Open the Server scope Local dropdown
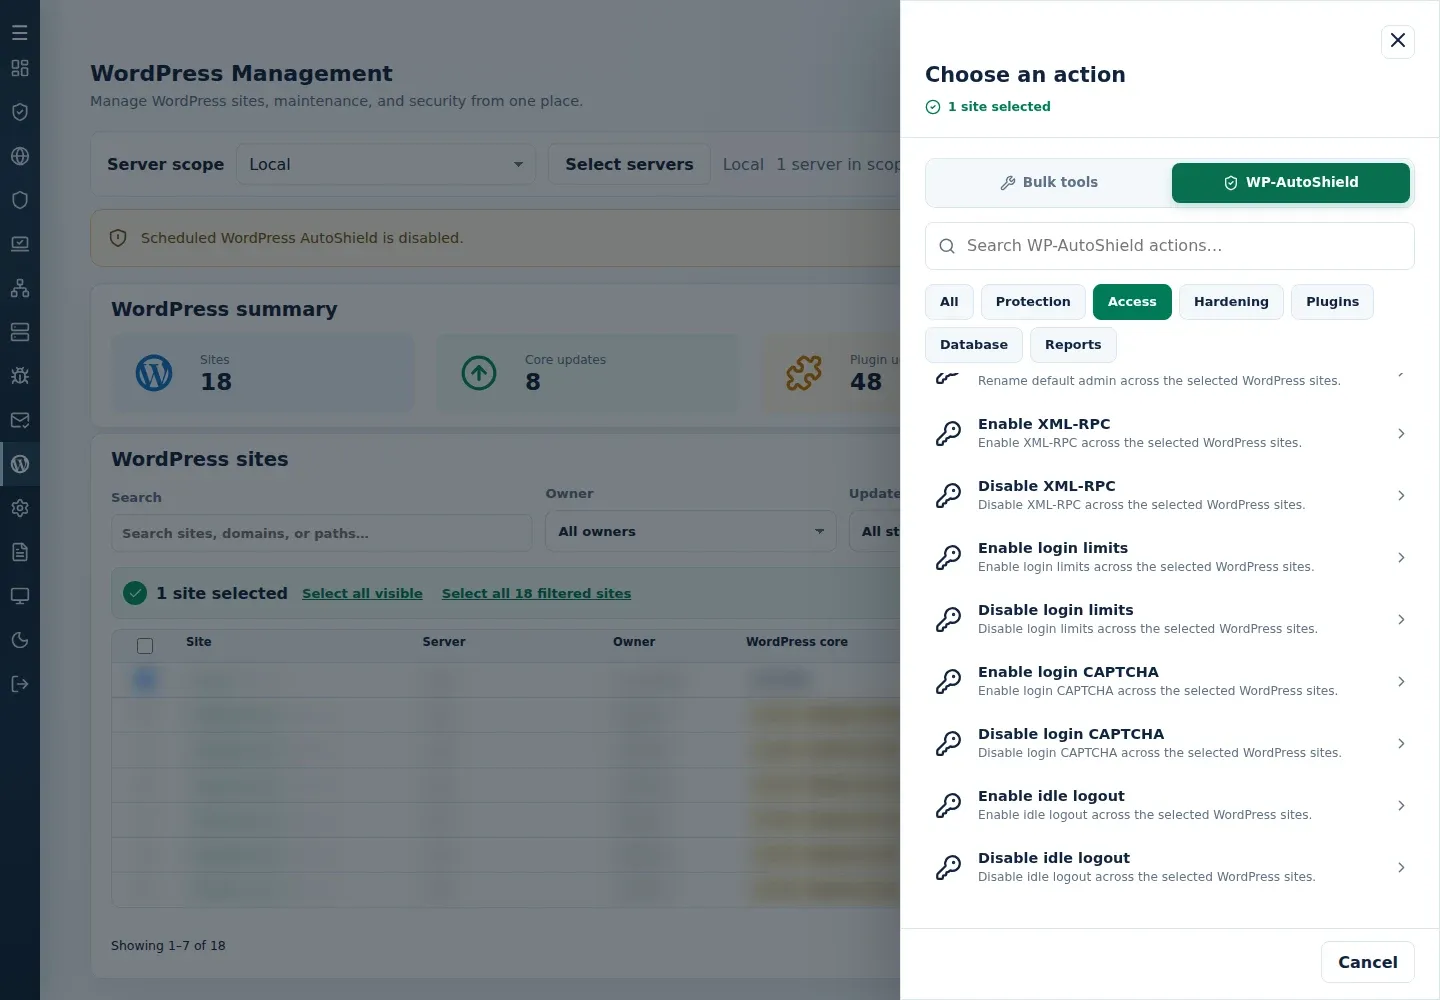This screenshot has width=1440, height=1000. [386, 164]
